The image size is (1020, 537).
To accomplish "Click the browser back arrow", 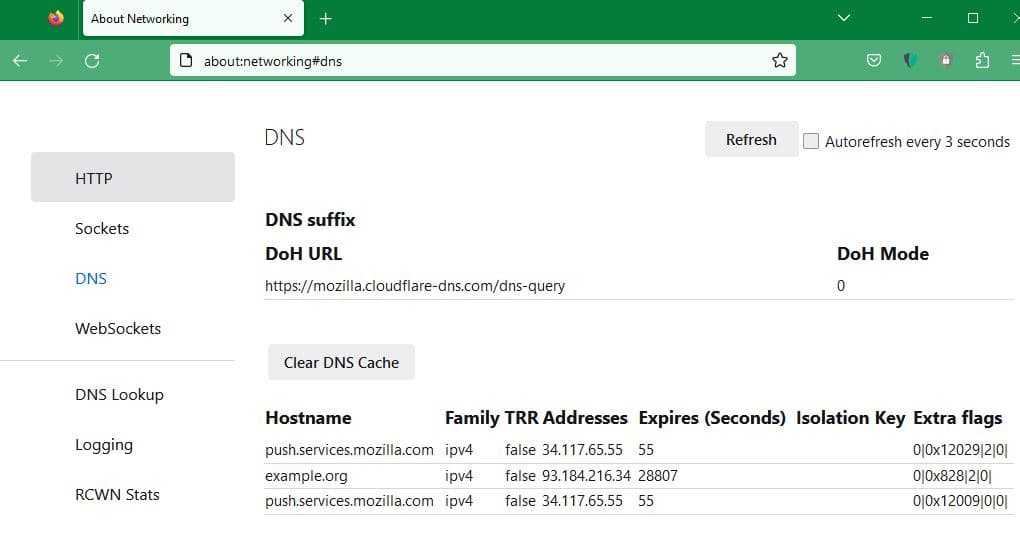I will click(20, 61).
